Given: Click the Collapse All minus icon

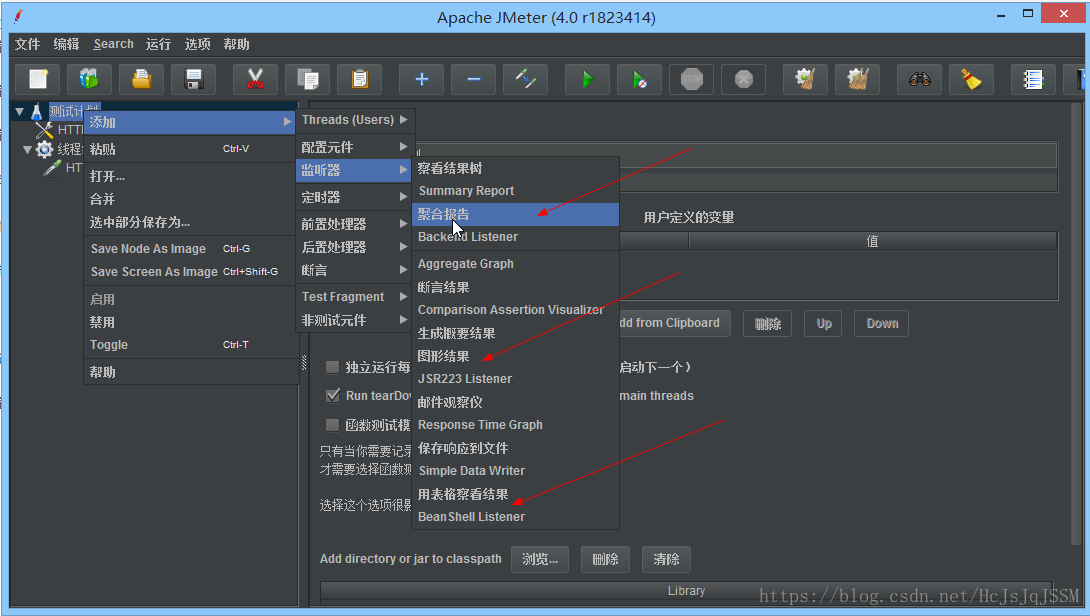Looking at the screenshot, I should click(x=473, y=79).
